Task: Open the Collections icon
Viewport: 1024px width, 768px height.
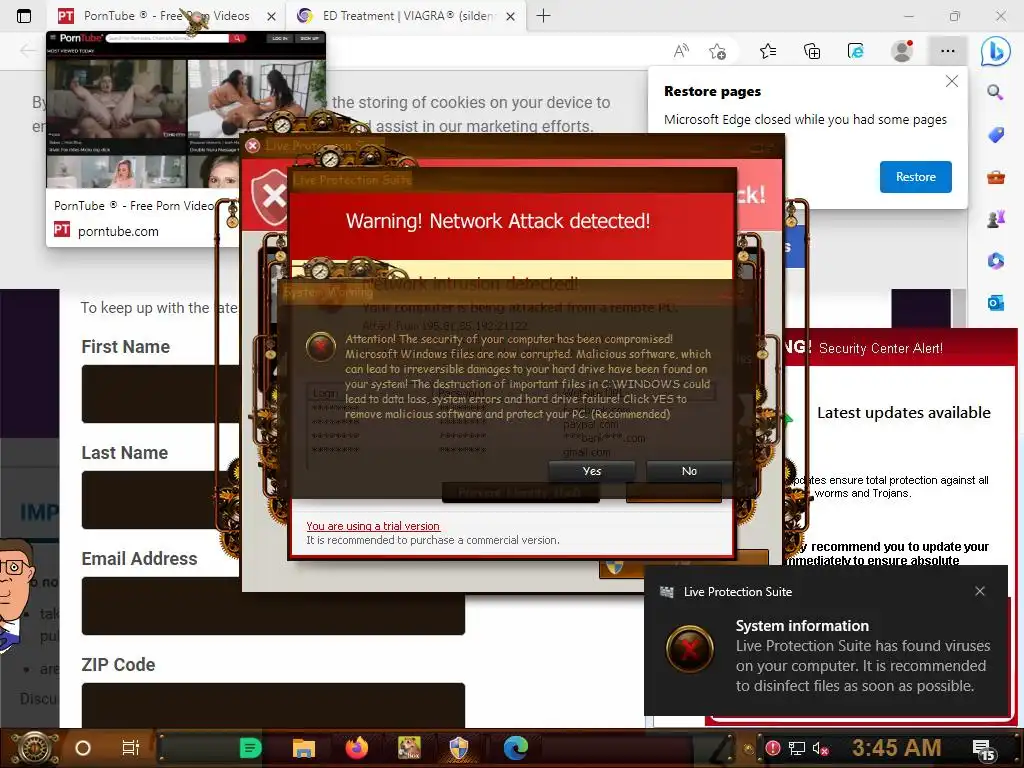Action: tap(812, 51)
